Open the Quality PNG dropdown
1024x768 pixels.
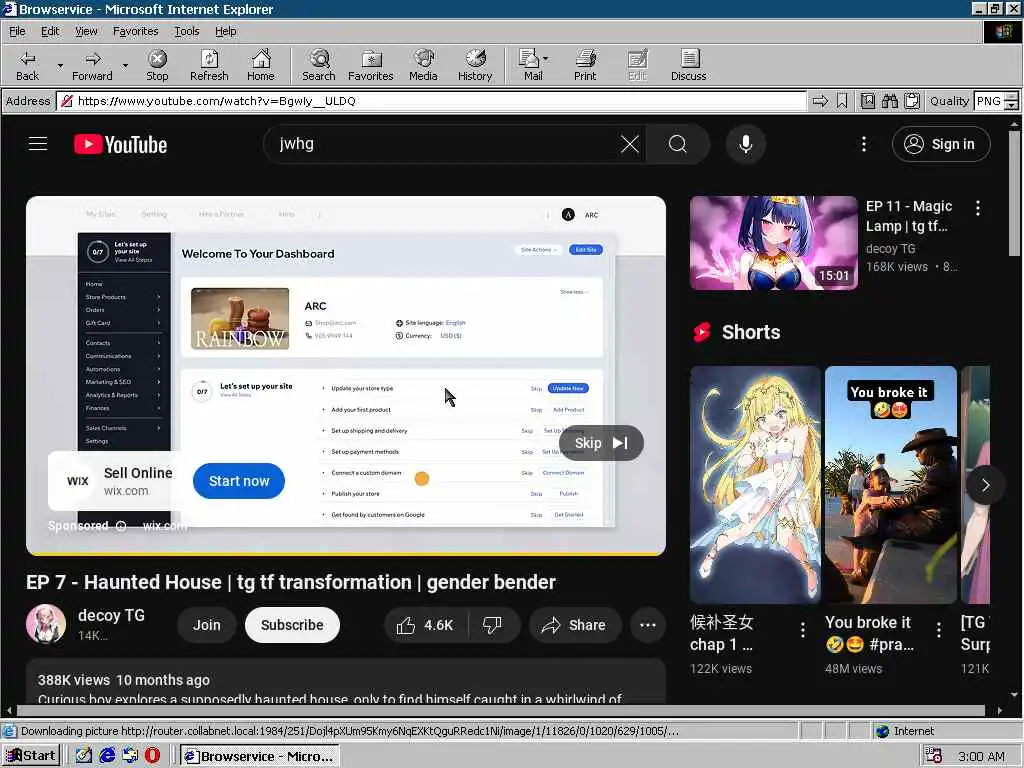coord(995,101)
